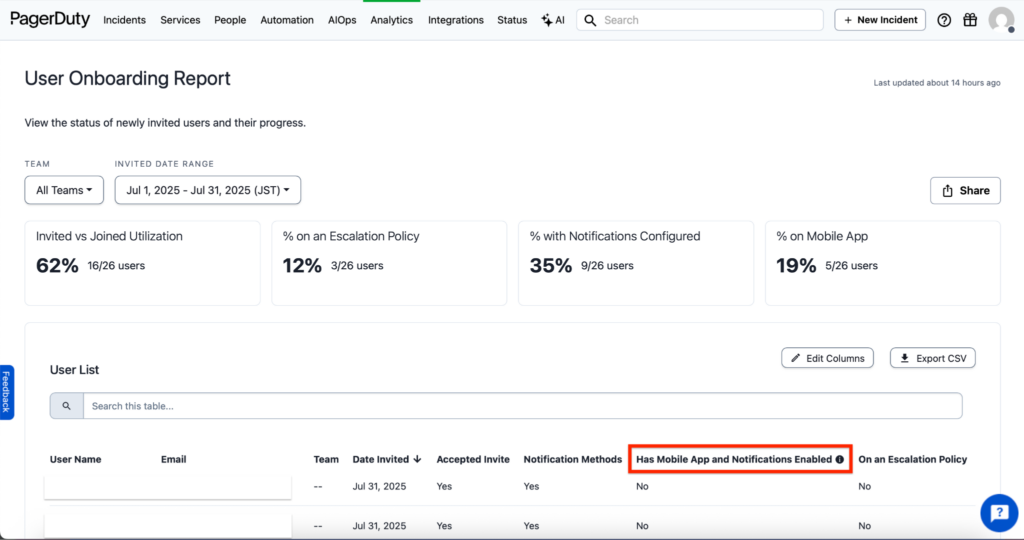This screenshot has height=540, width=1024.
Task: Open the Edit Columns button
Action: pyautogui.click(x=827, y=358)
